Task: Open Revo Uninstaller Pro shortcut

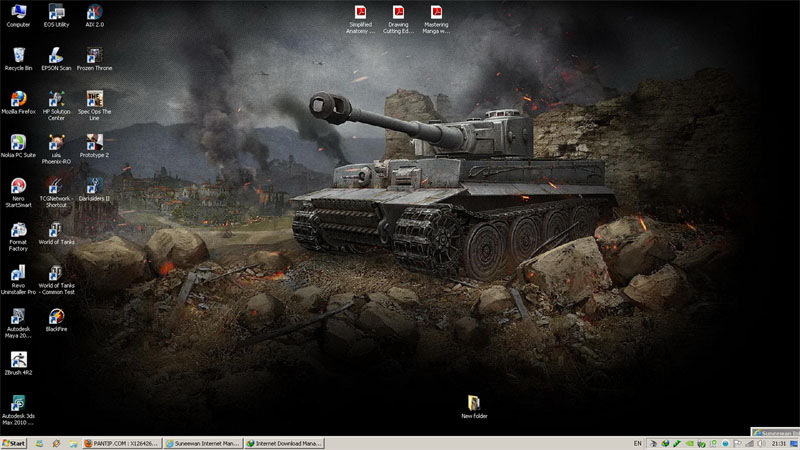Action: [18, 280]
